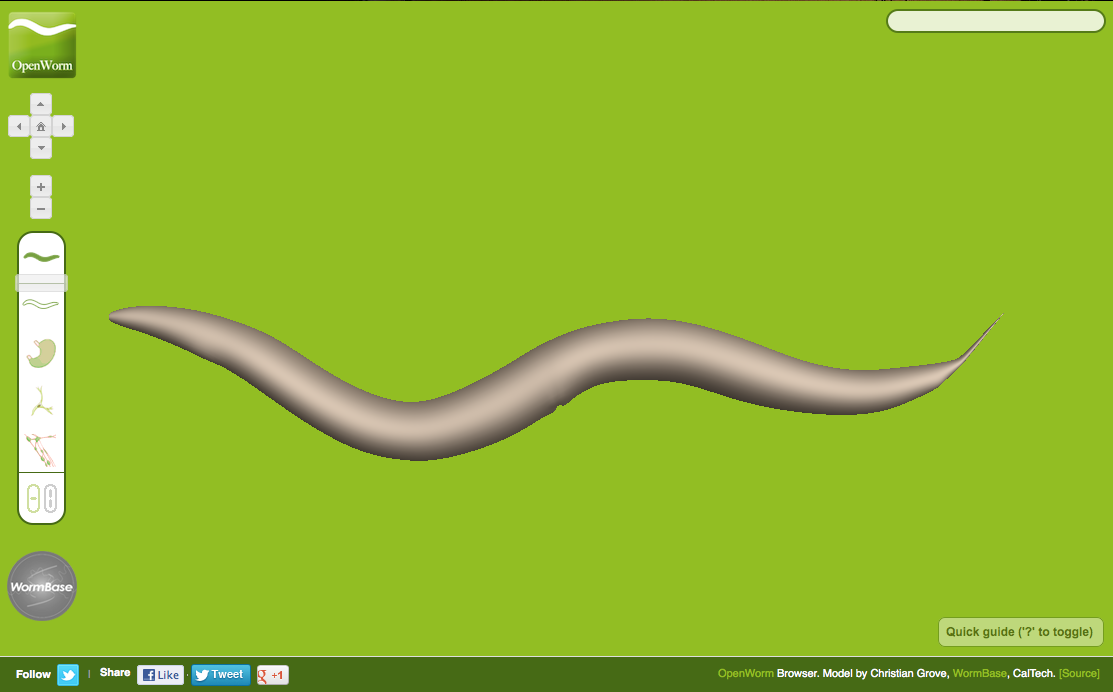Viewport: 1113px width, 692px height.
Task: Toggle the left capsule view at sidebar bottom
Action: pyautogui.click(x=34, y=497)
